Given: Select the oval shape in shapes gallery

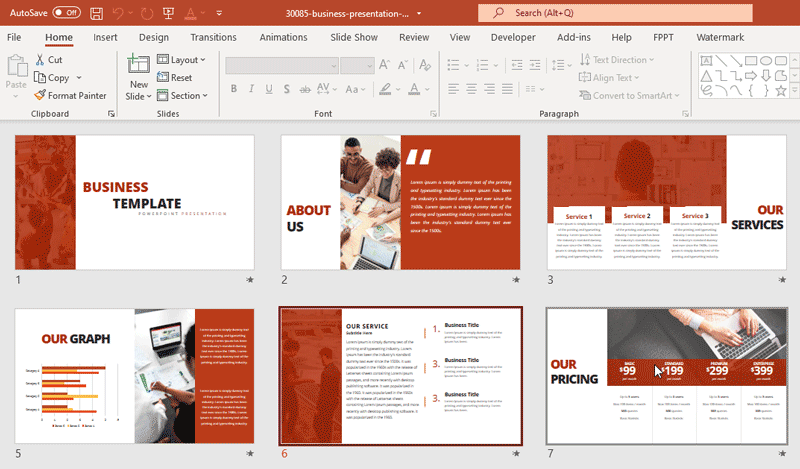Looking at the screenshot, I should click(x=765, y=60).
